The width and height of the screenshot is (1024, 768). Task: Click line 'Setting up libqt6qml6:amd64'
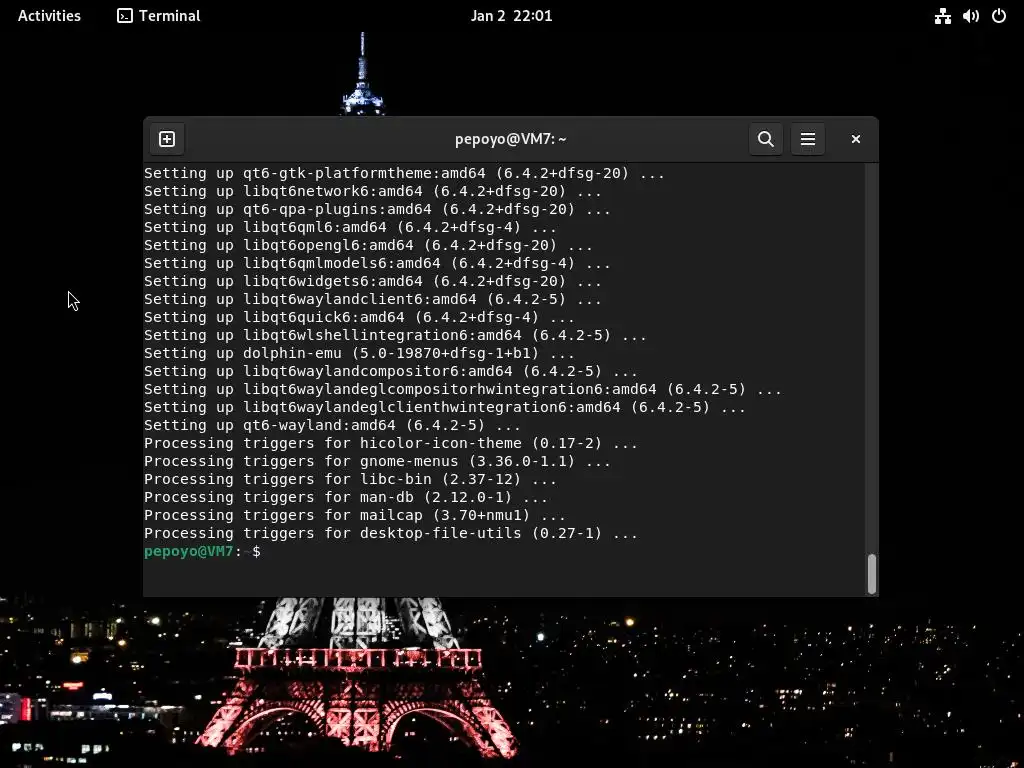[350, 227]
